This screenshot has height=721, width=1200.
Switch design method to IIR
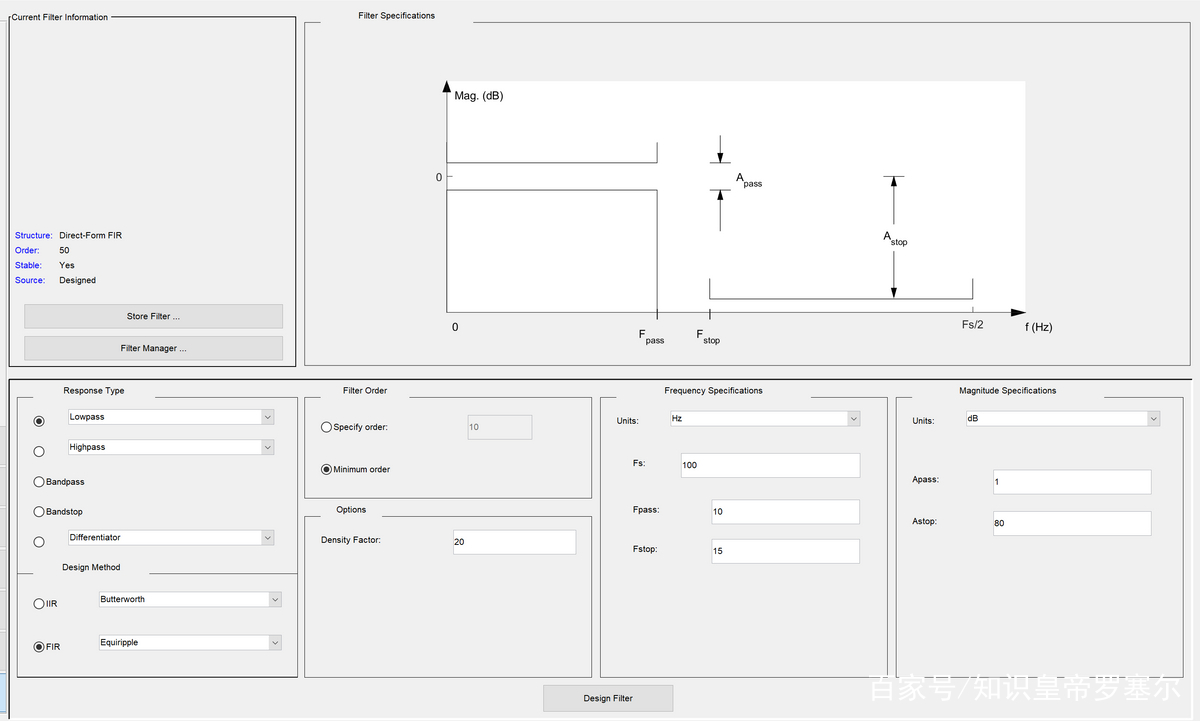click(x=39, y=604)
